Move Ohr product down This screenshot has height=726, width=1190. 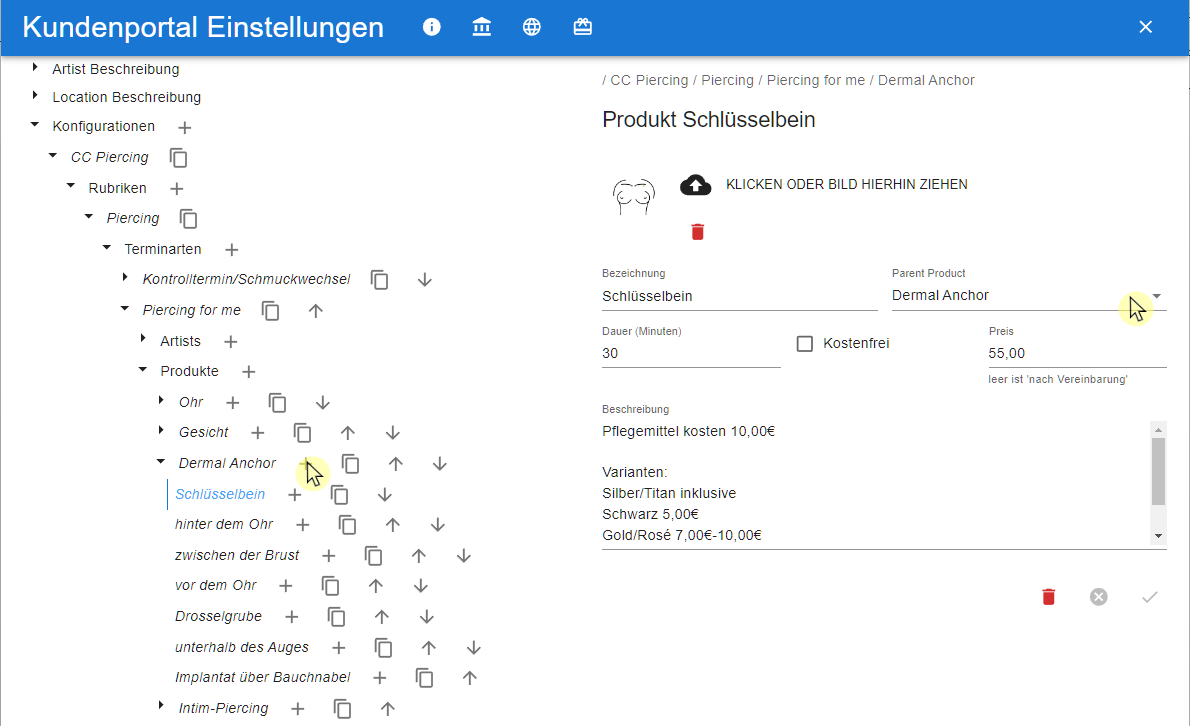(x=323, y=403)
